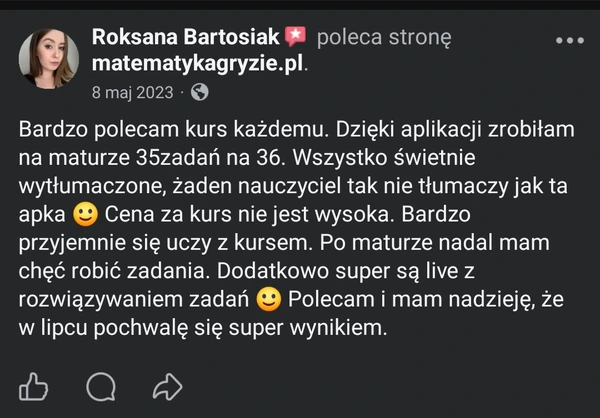Click the smiley emoji after "apka"
This screenshot has height=418, width=600.
tap(84, 213)
